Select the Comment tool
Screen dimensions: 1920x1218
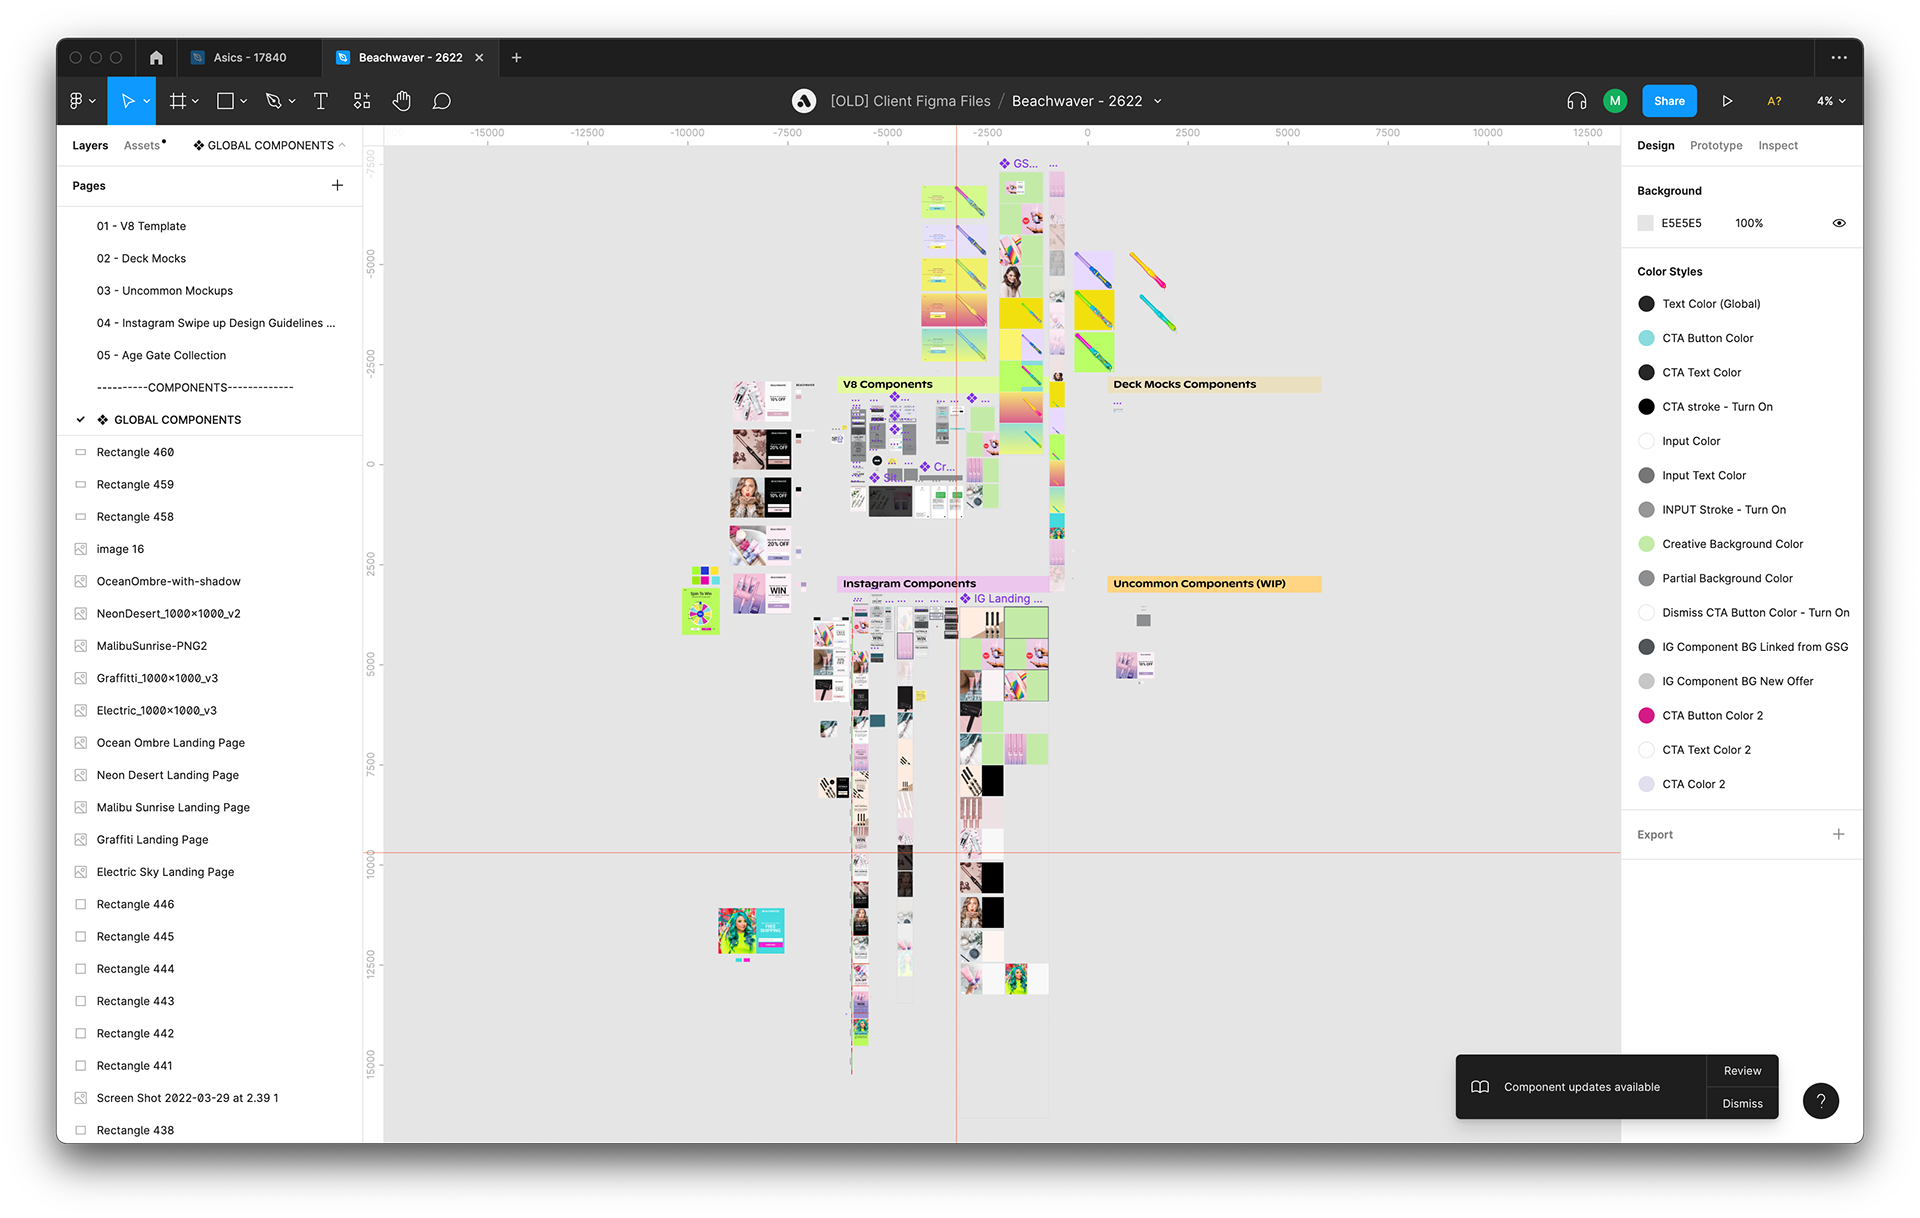point(441,101)
